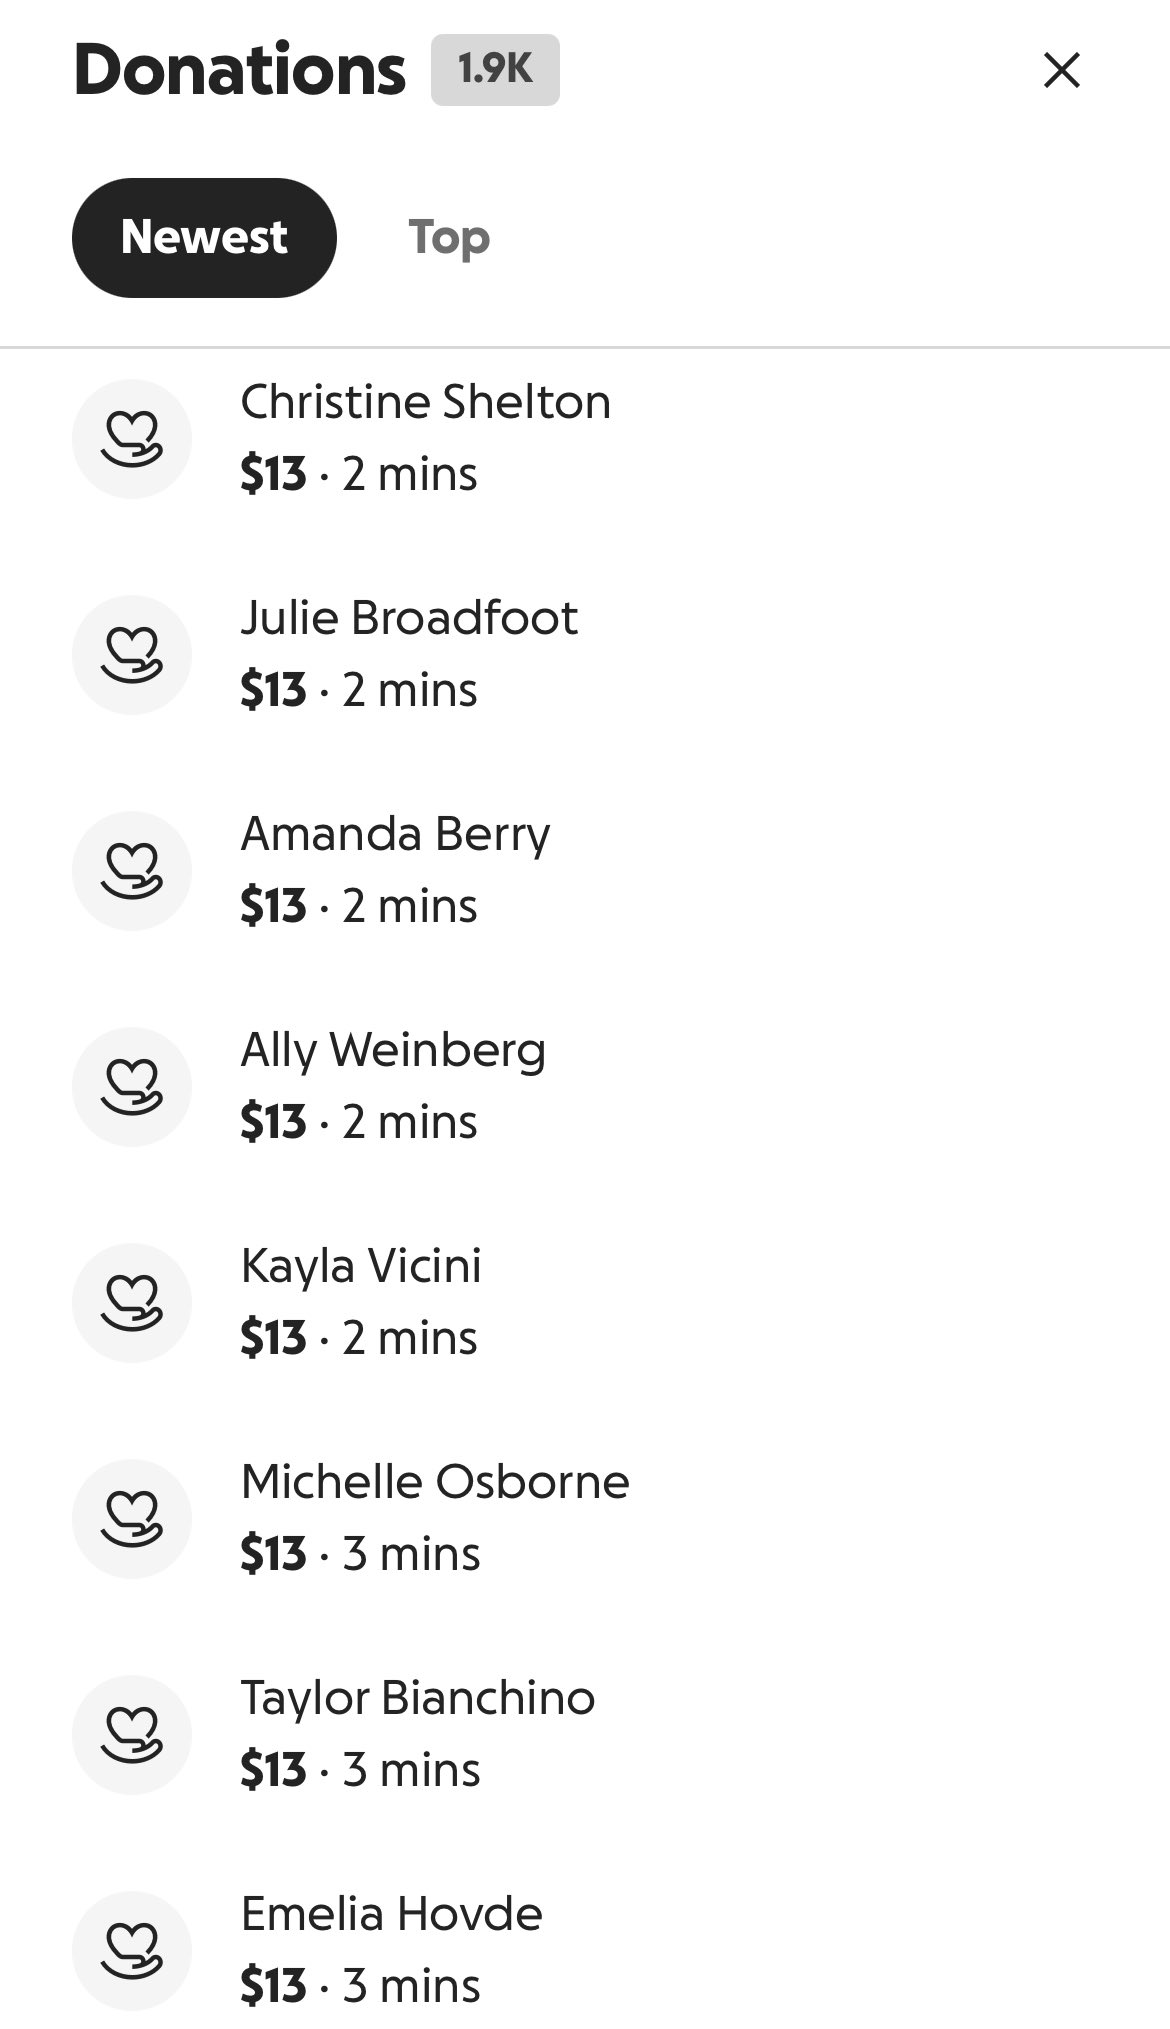Screen dimensions: 1170x2029
Task: Select the donation icon for Ally Weinberg
Action: [132, 1087]
